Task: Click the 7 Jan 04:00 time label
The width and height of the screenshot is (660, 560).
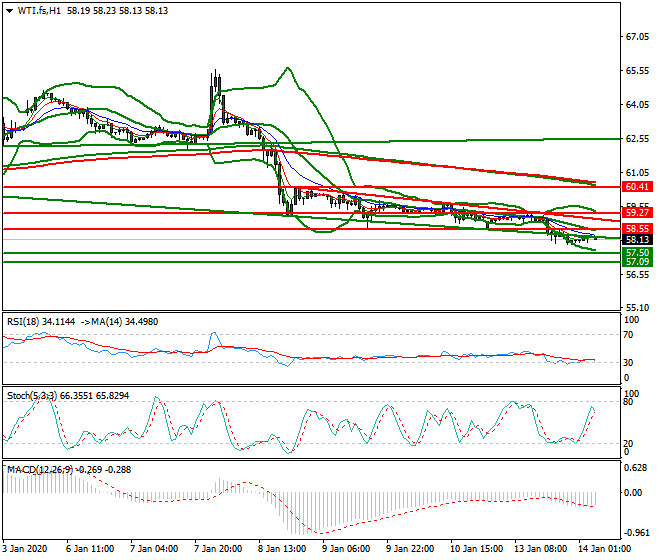Action: point(154,549)
